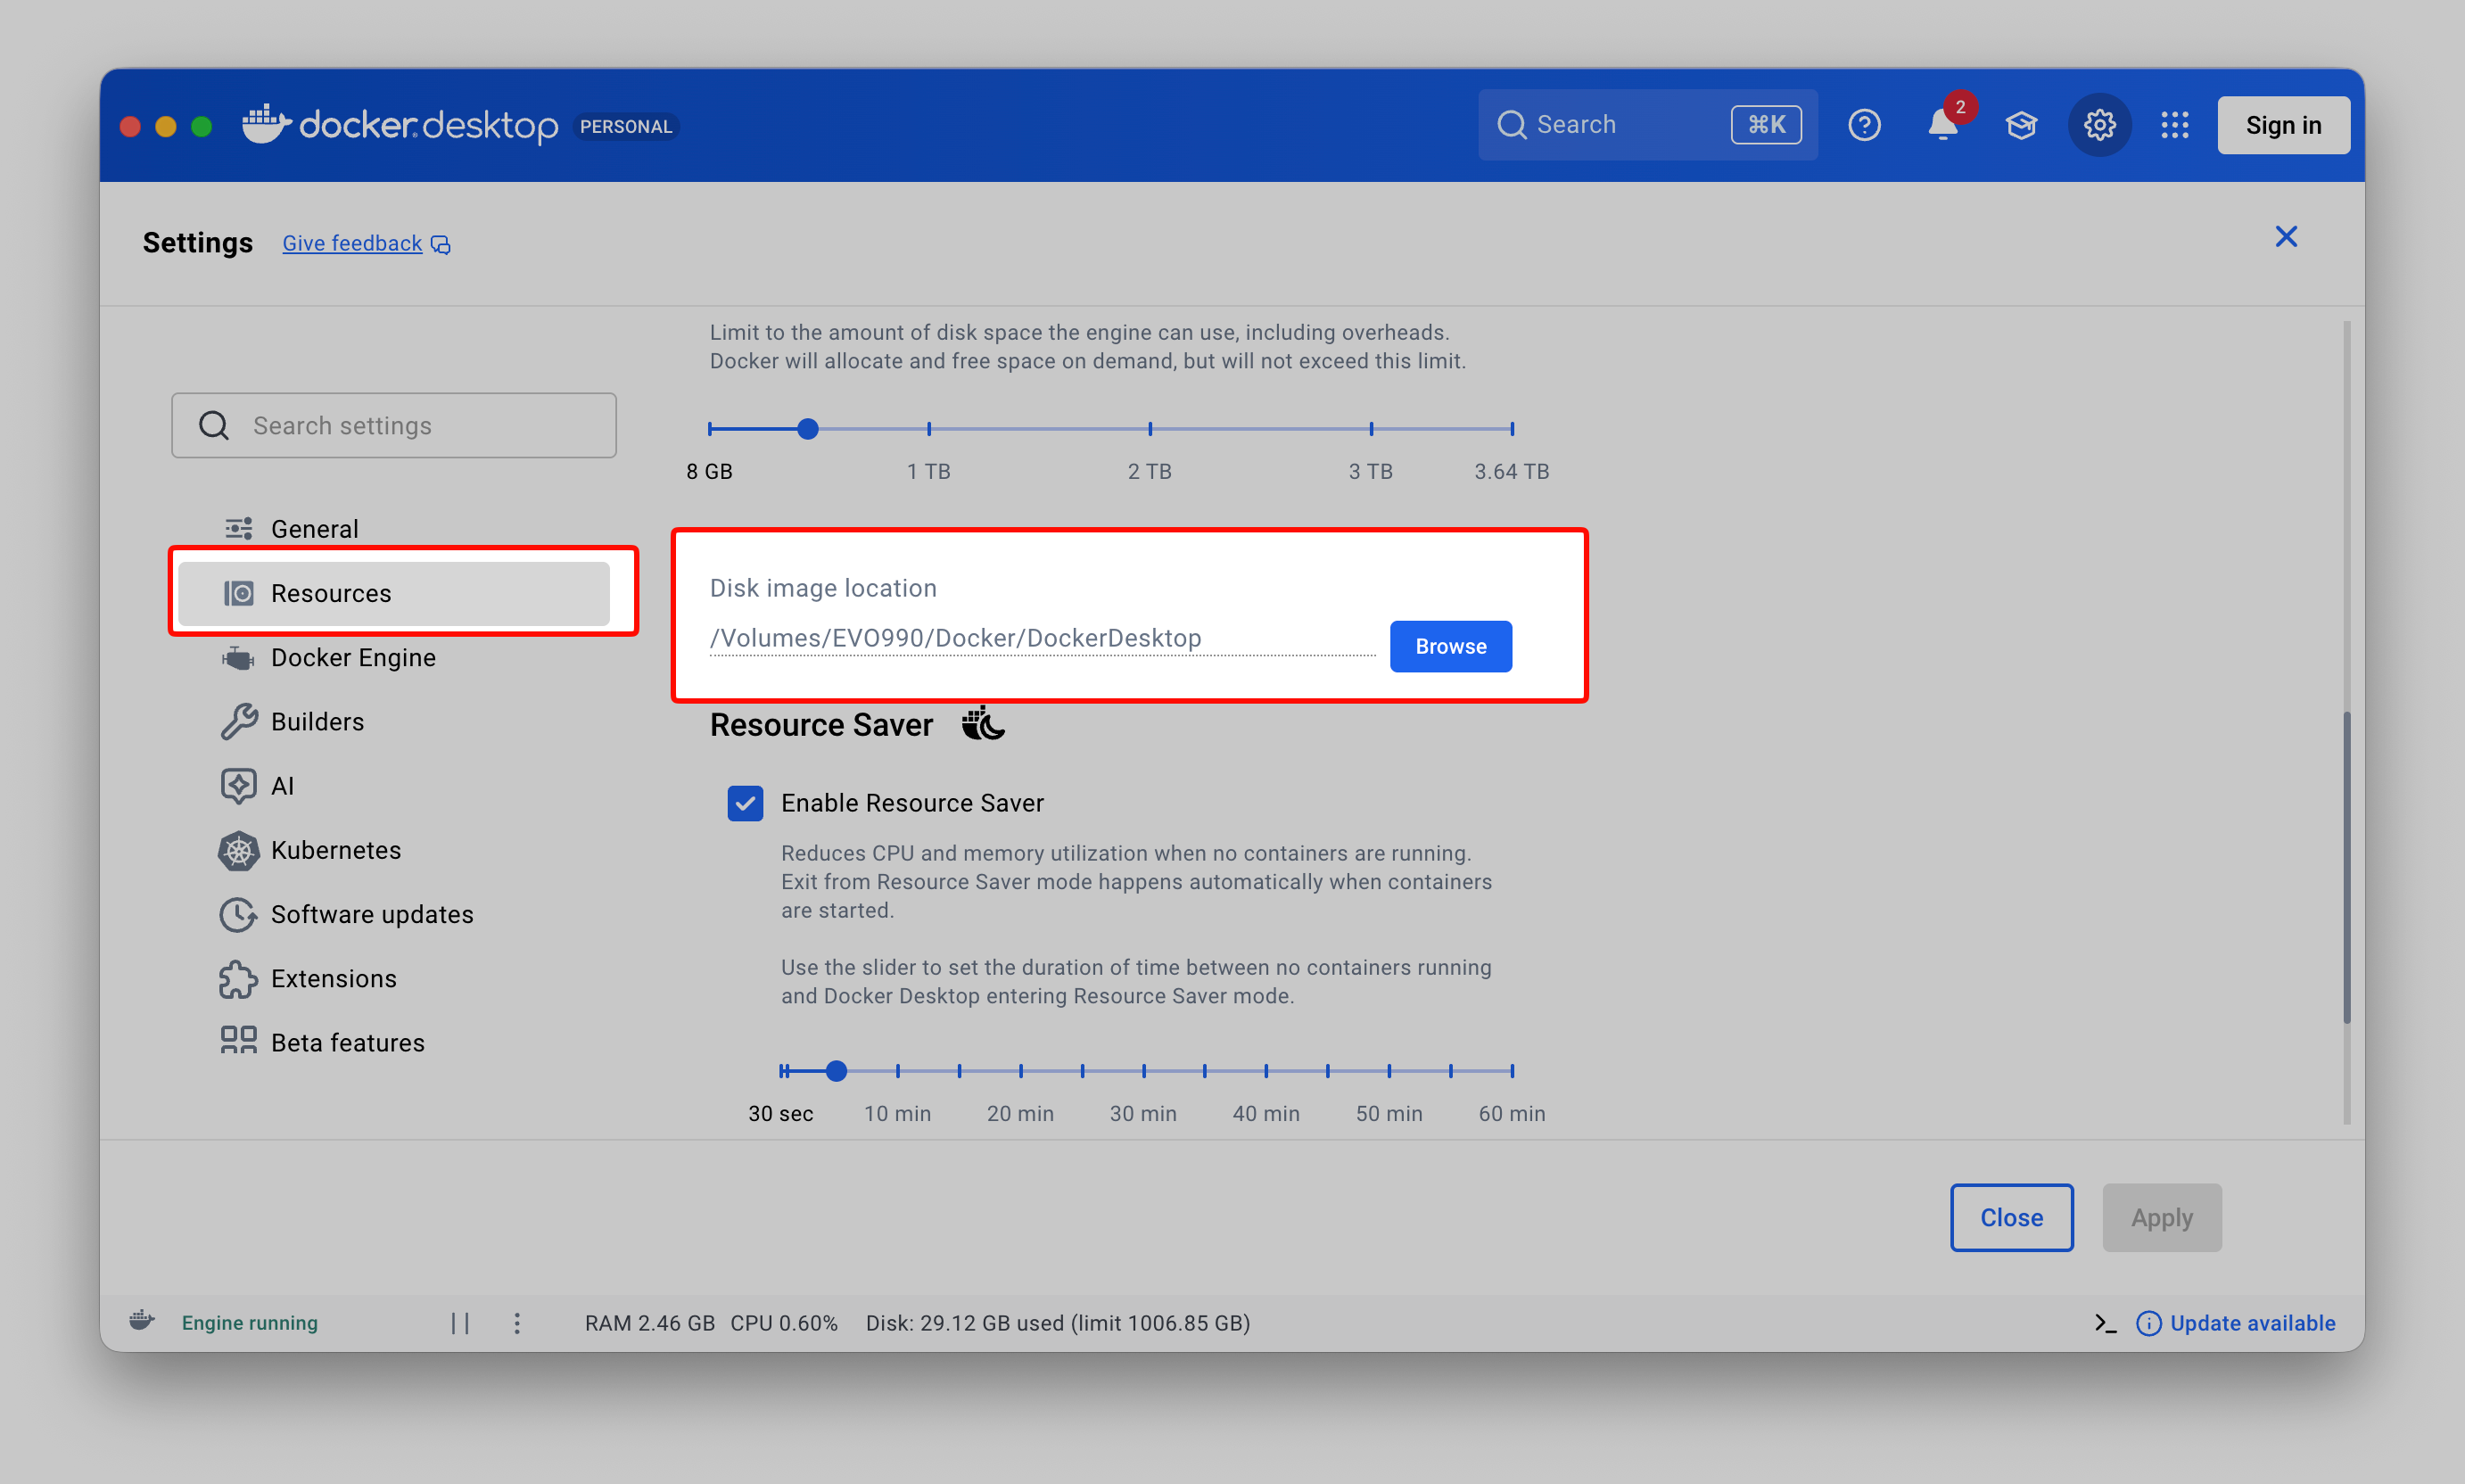Click the Builders wrench icon
Image resolution: width=2465 pixels, height=1484 pixels.
[x=238, y=722]
